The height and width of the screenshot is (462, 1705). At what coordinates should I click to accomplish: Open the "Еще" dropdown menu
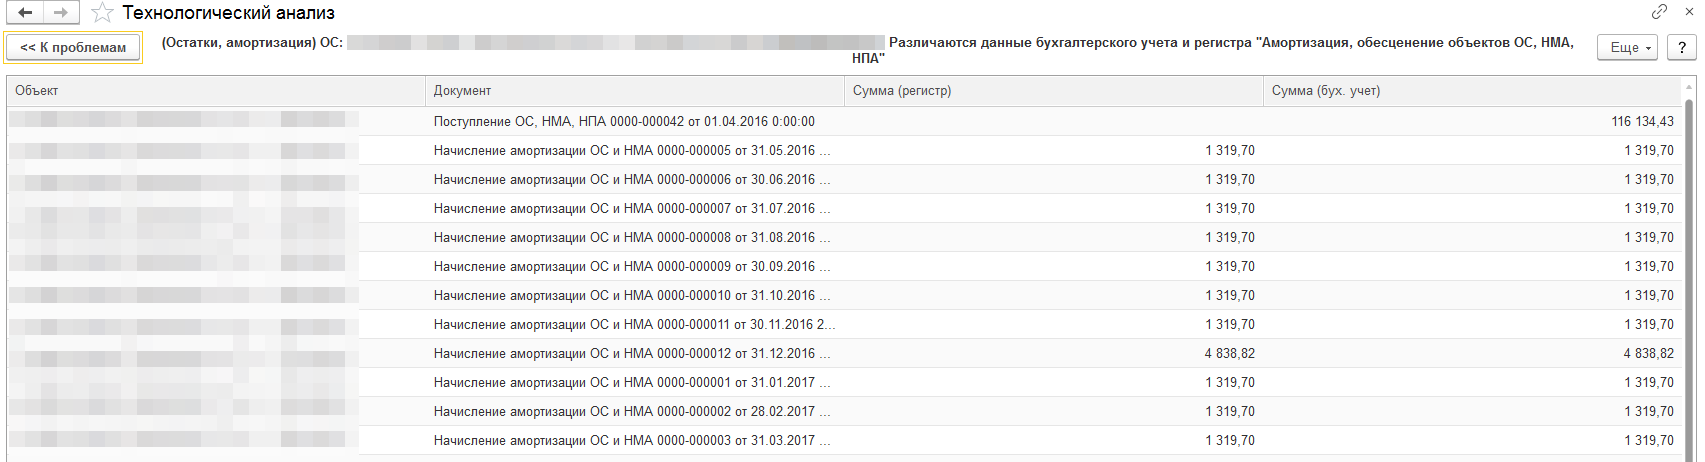(1627, 48)
